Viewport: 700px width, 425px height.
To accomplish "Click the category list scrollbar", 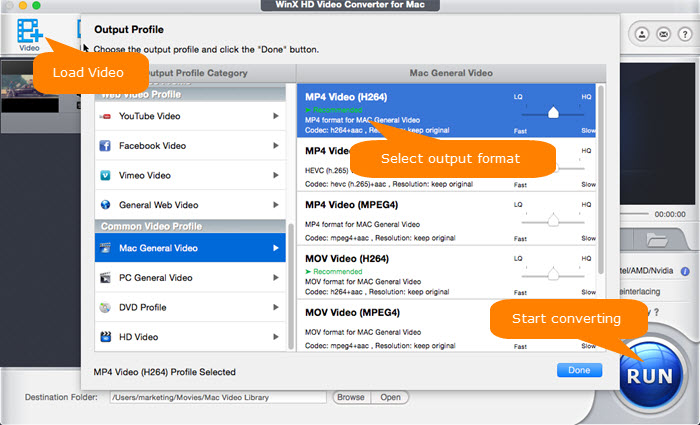I will pyautogui.click(x=291, y=286).
